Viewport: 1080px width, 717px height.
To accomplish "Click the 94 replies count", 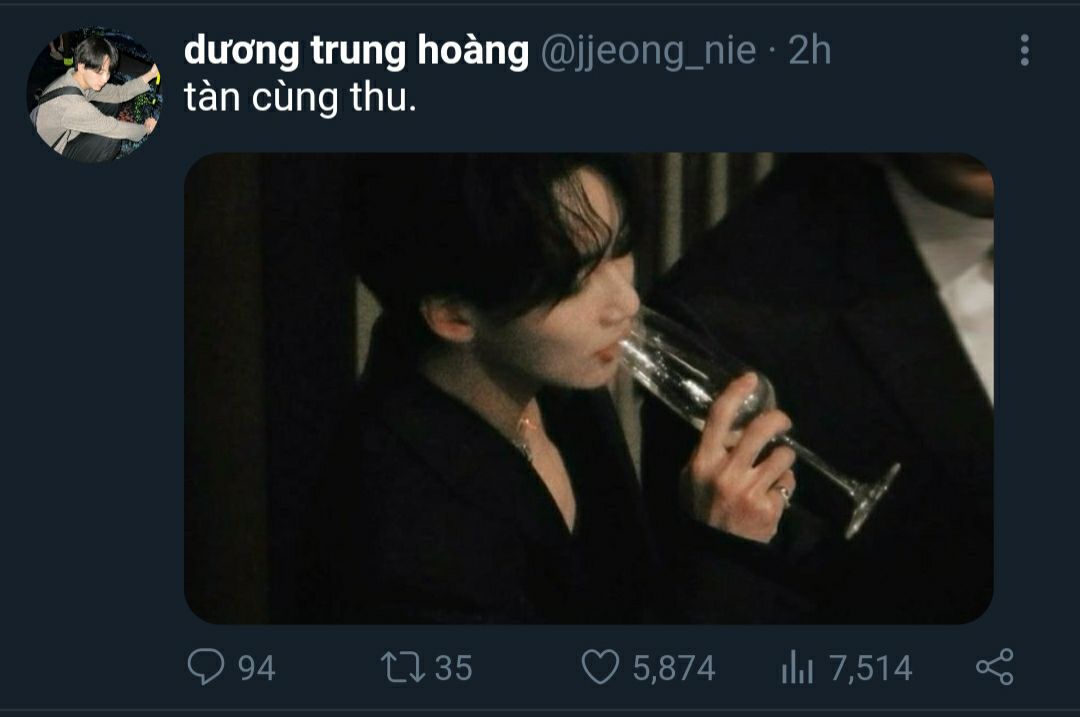I will point(256,668).
